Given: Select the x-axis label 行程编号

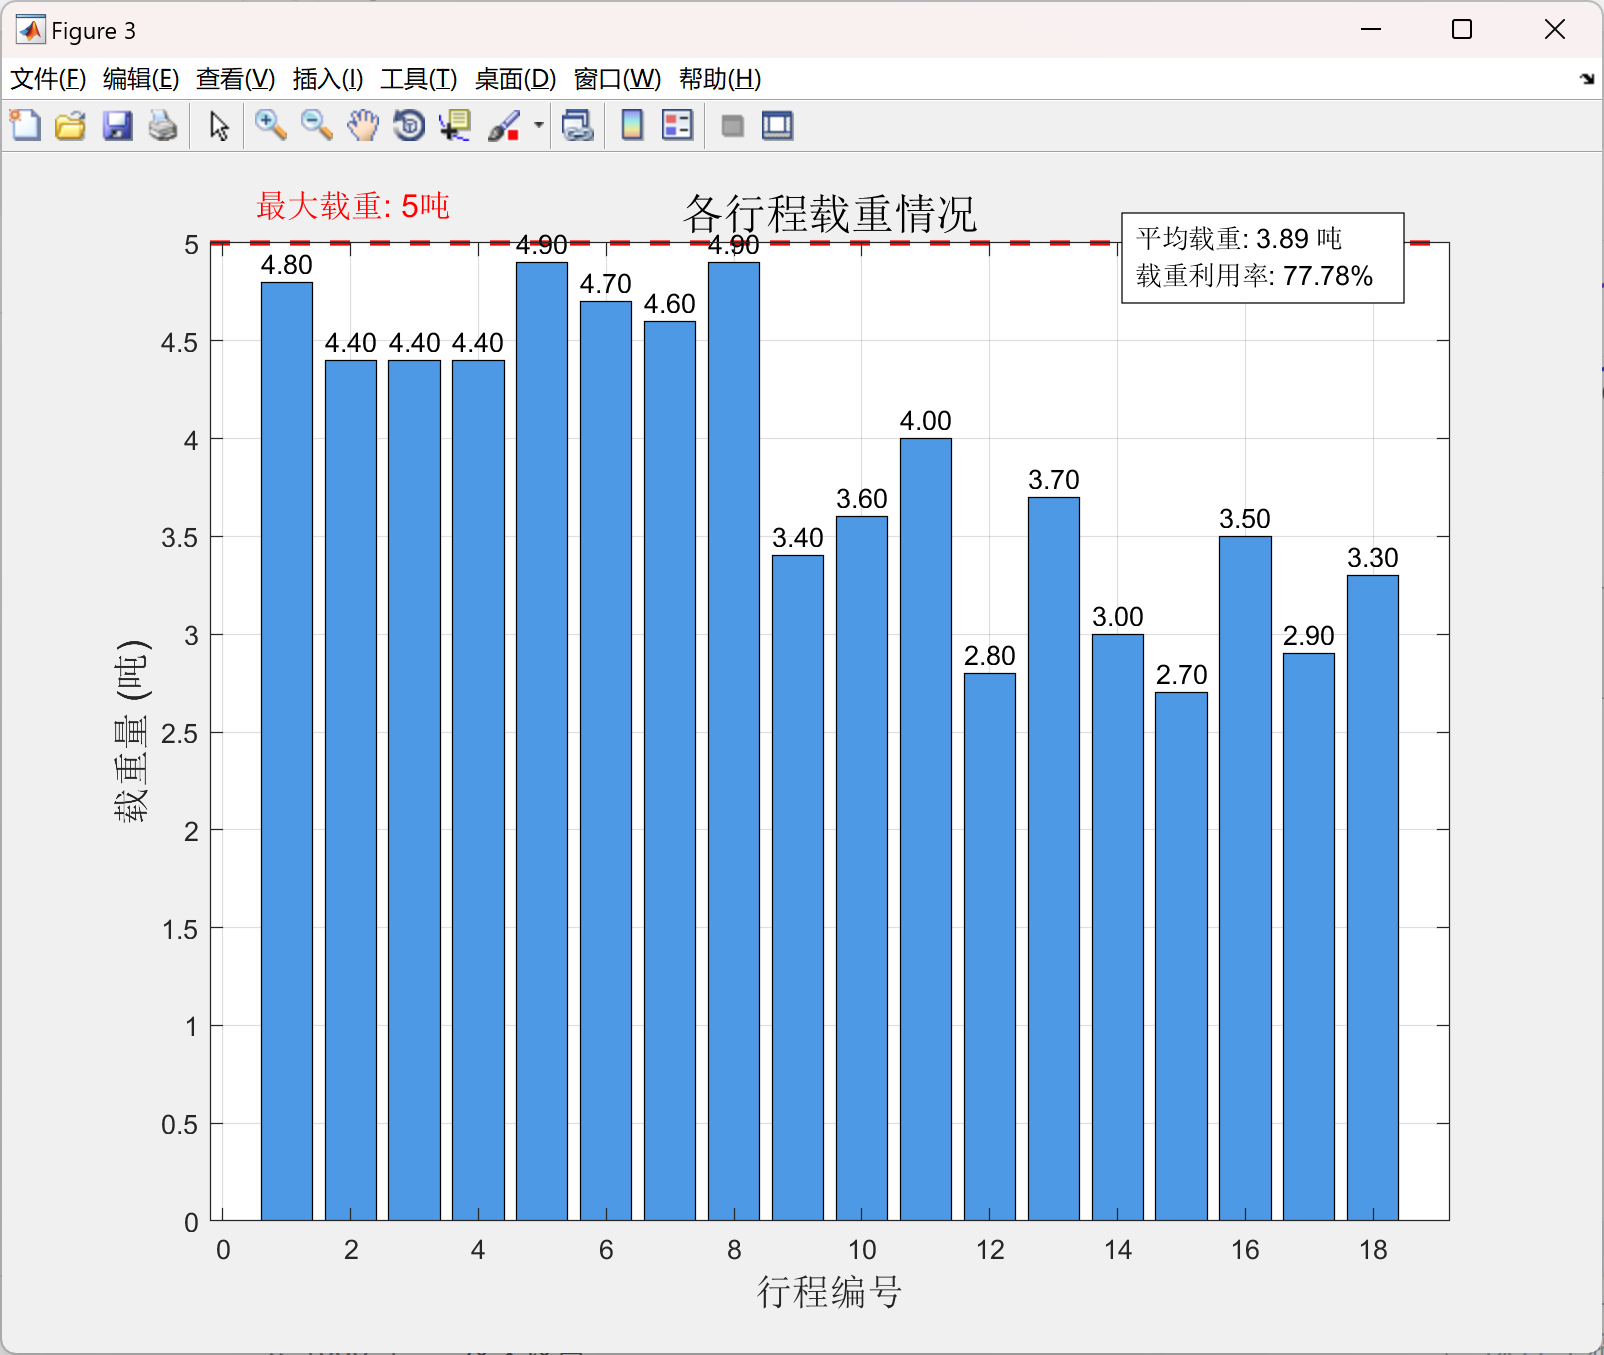Looking at the screenshot, I should [830, 1292].
